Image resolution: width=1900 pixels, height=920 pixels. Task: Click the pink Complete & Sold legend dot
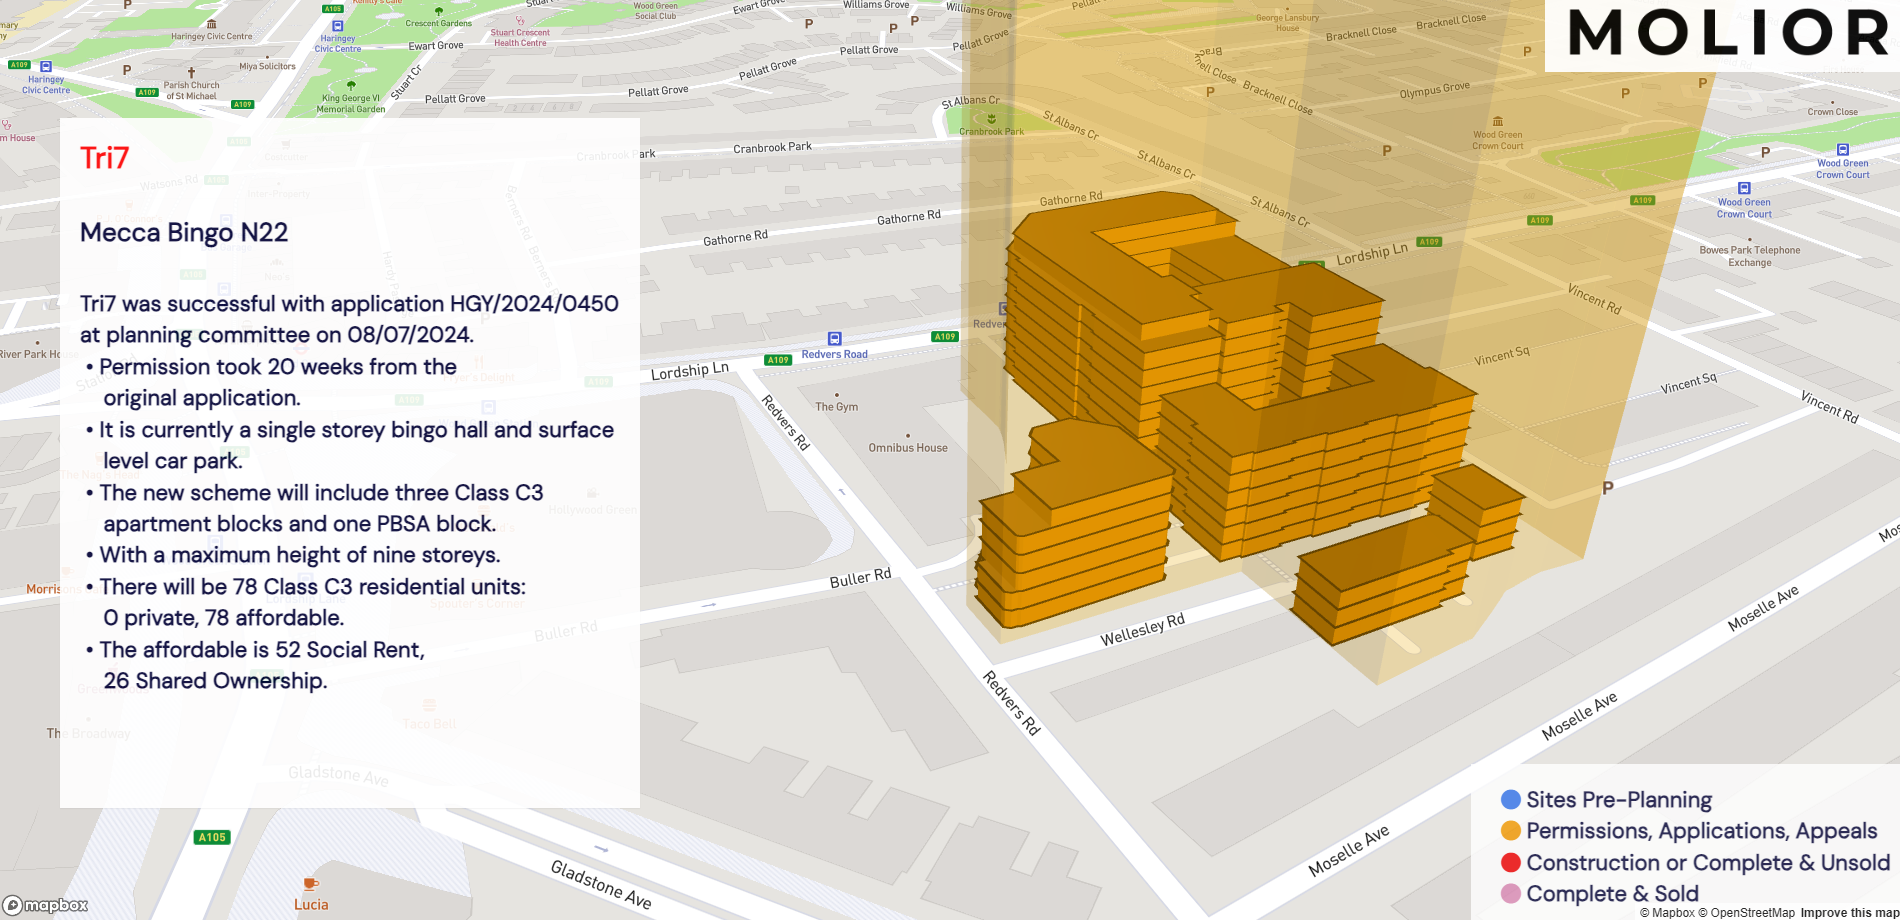pyautogui.click(x=1511, y=893)
